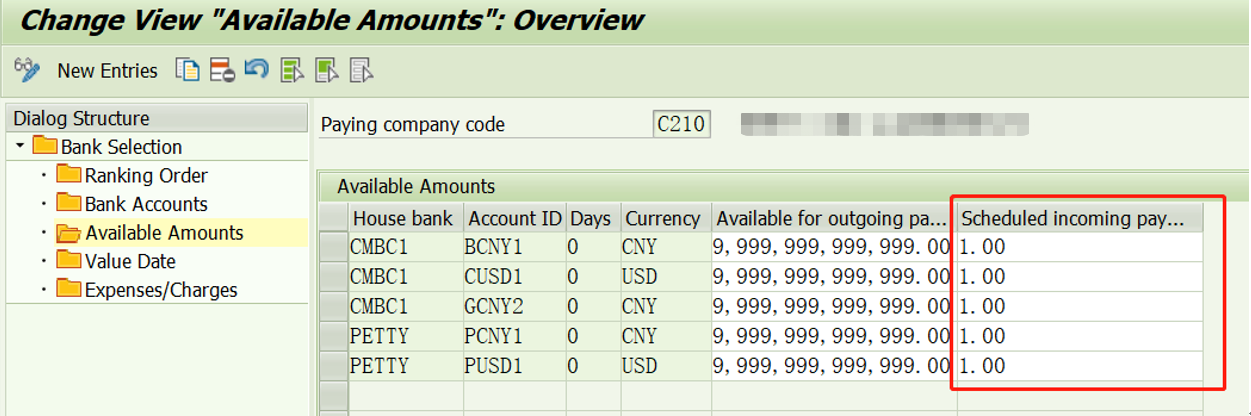Collapse the Bank Selection tree node
This screenshot has height=416, width=1251.
pos(20,146)
